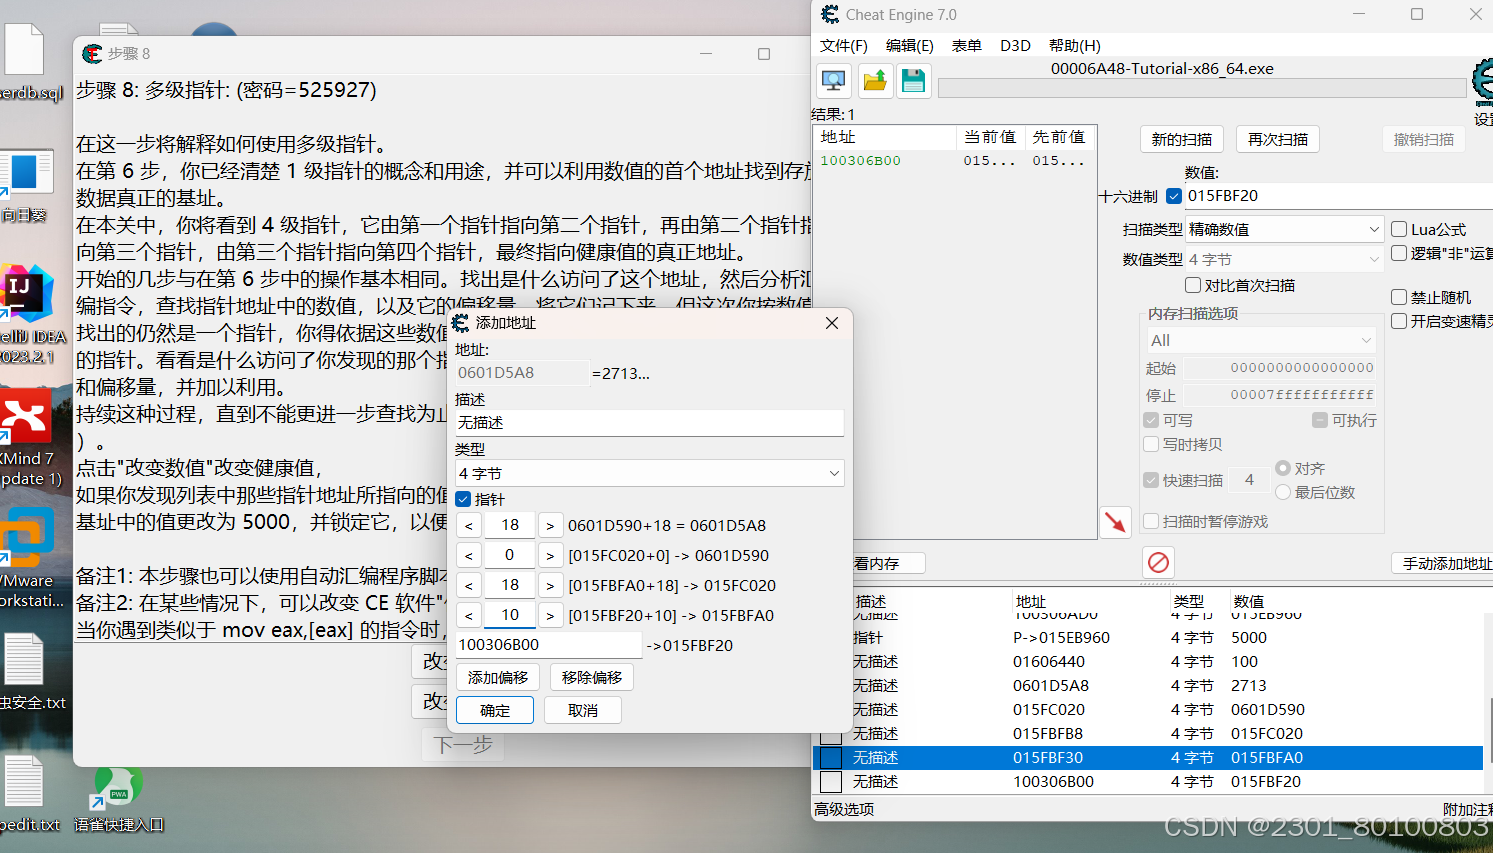Toggle 扫描时暂停游戏 checkbox

[x=1151, y=521]
